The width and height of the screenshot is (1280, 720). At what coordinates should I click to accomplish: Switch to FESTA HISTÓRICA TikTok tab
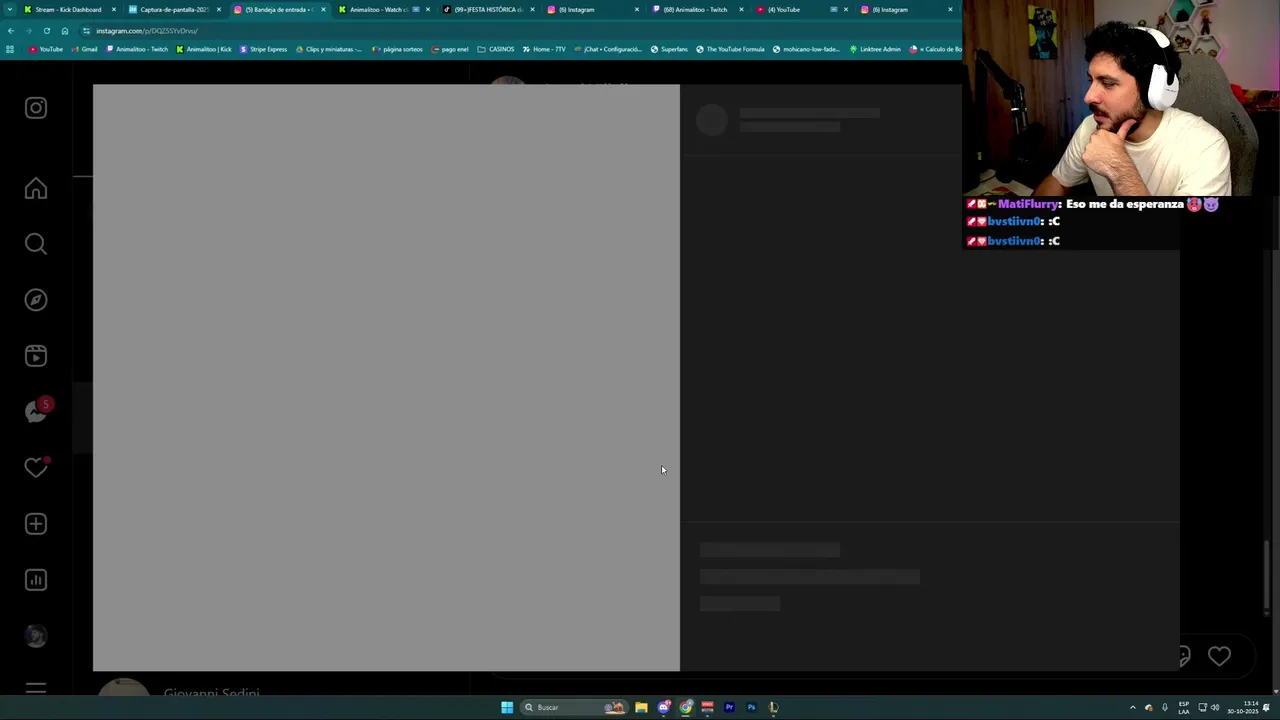(488, 9)
